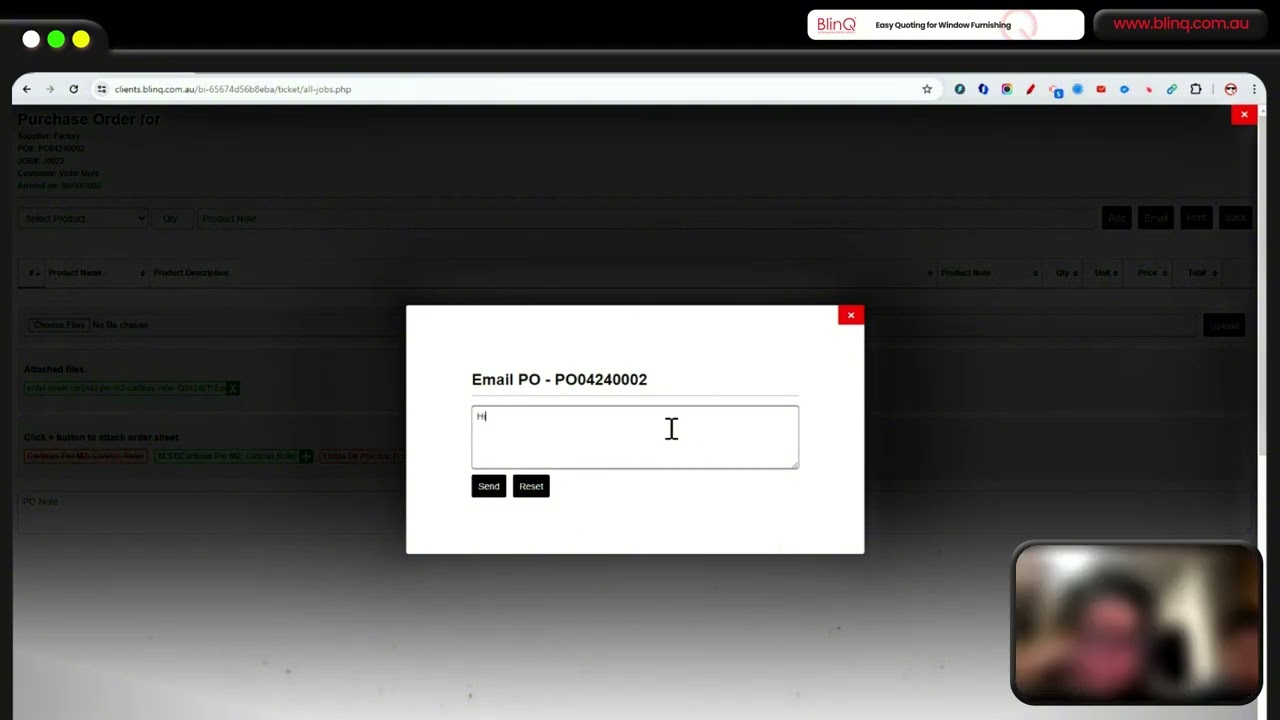Click the green window dot
The height and width of the screenshot is (720, 1280).
pyautogui.click(x=56, y=39)
